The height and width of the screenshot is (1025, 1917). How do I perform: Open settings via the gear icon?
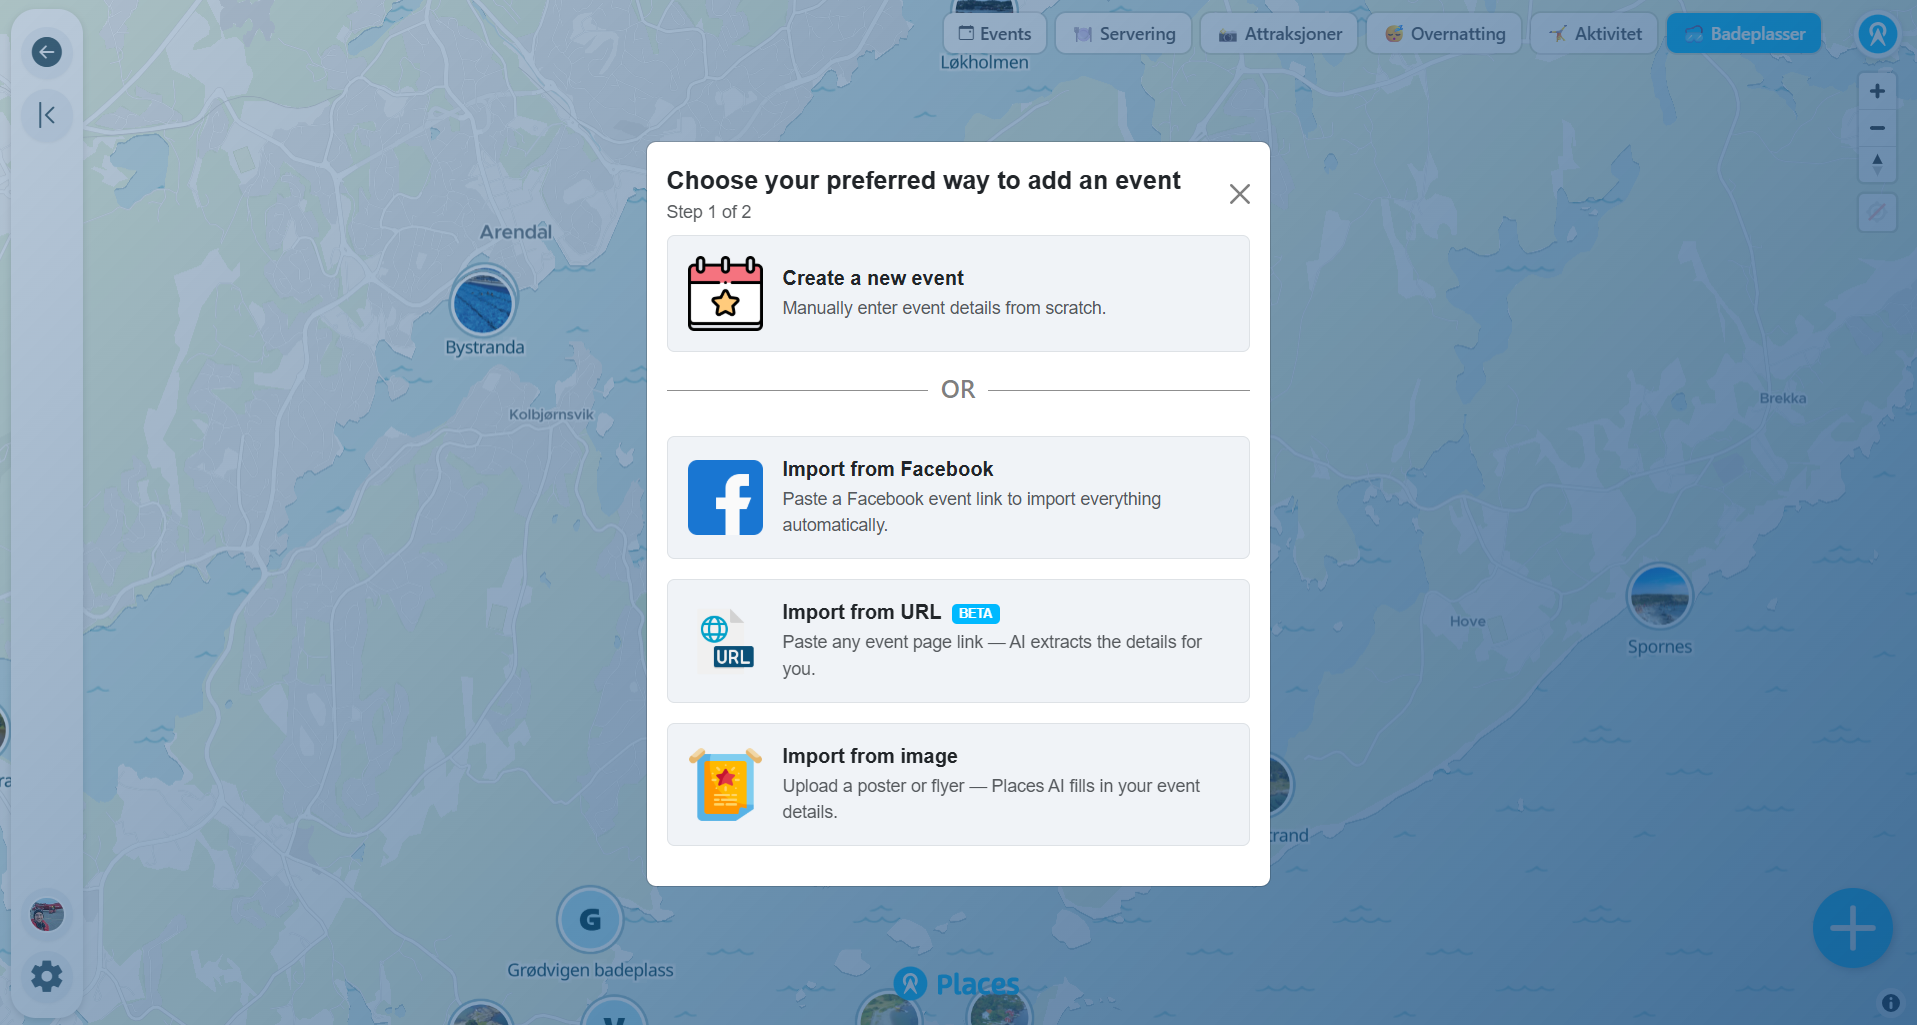coord(46,976)
